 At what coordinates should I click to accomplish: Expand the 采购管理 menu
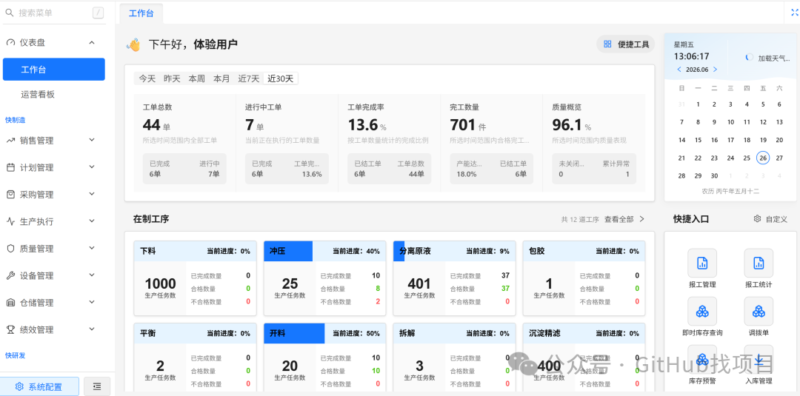coord(92,194)
